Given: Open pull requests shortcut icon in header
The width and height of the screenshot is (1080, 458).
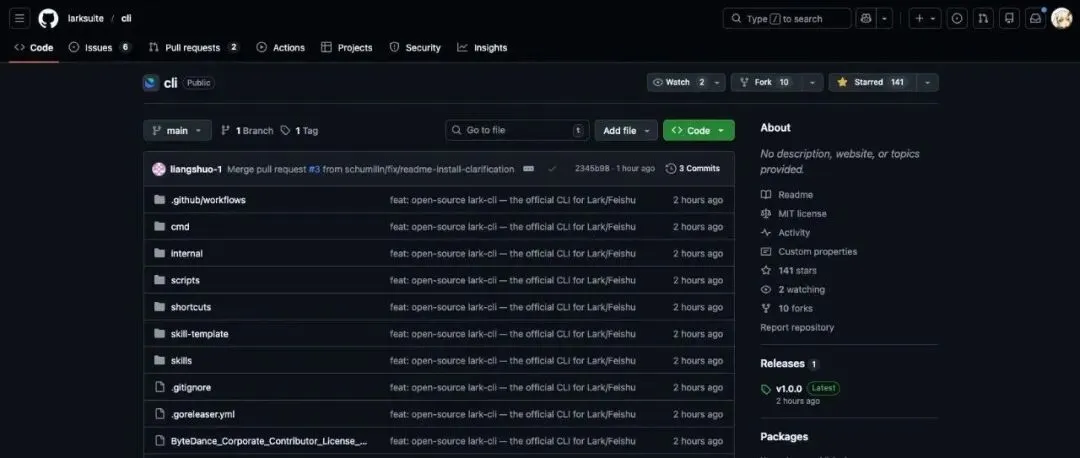Looking at the screenshot, I should [984, 19].
